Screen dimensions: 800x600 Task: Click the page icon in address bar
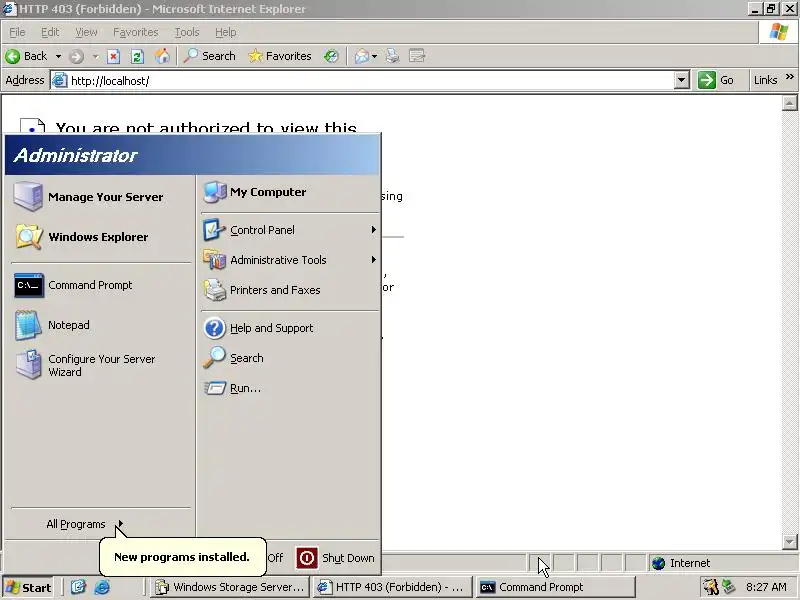point(60,80)
